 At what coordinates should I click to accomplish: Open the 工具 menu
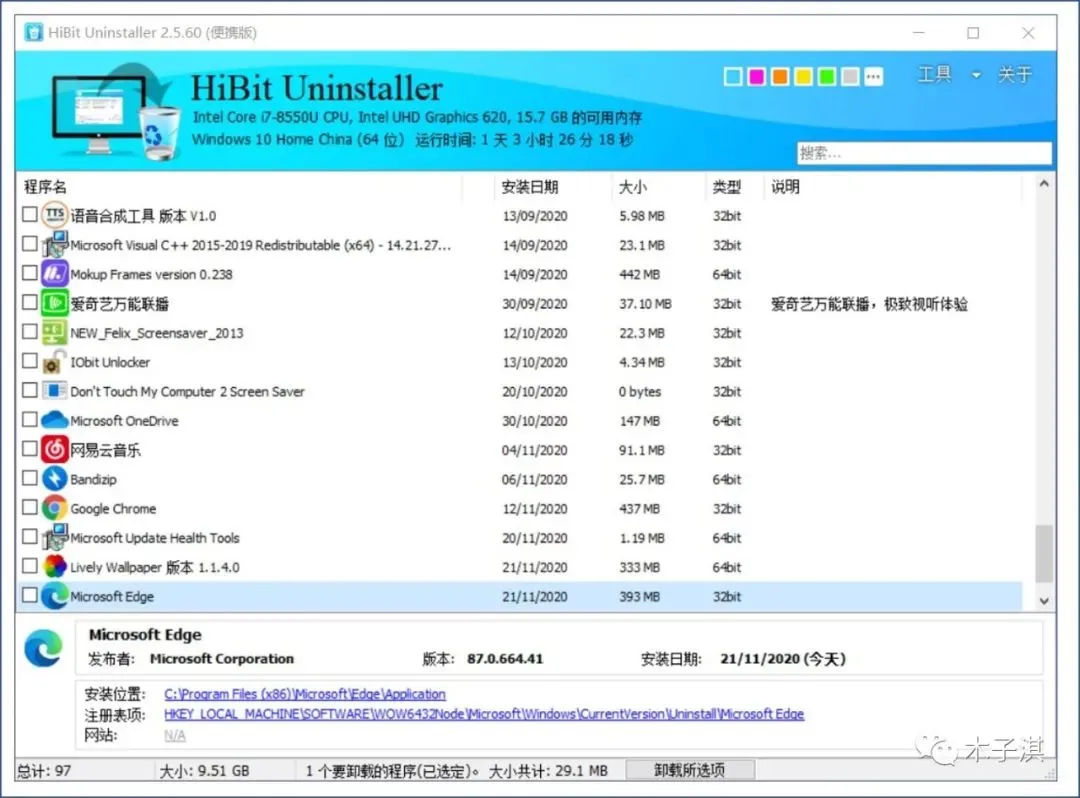point(935,74)
